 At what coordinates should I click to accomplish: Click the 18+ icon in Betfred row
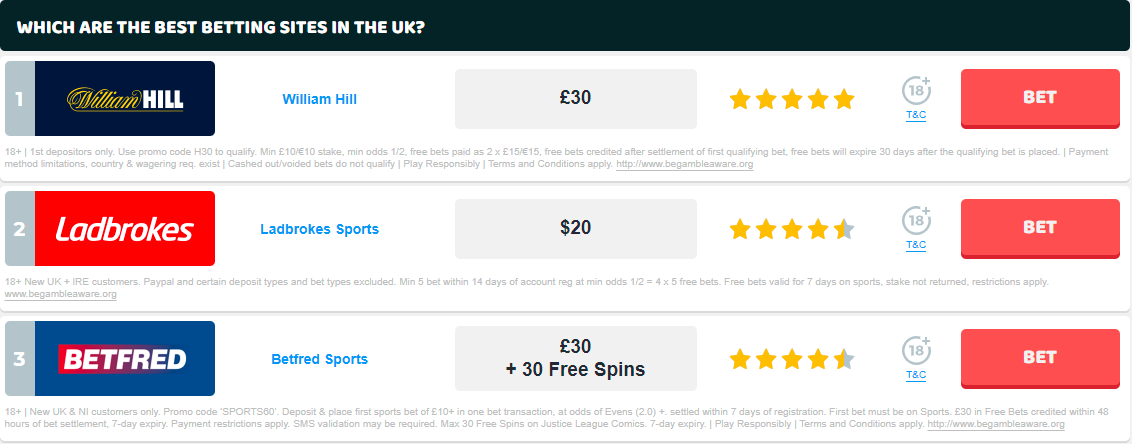(x=916, y=351)
